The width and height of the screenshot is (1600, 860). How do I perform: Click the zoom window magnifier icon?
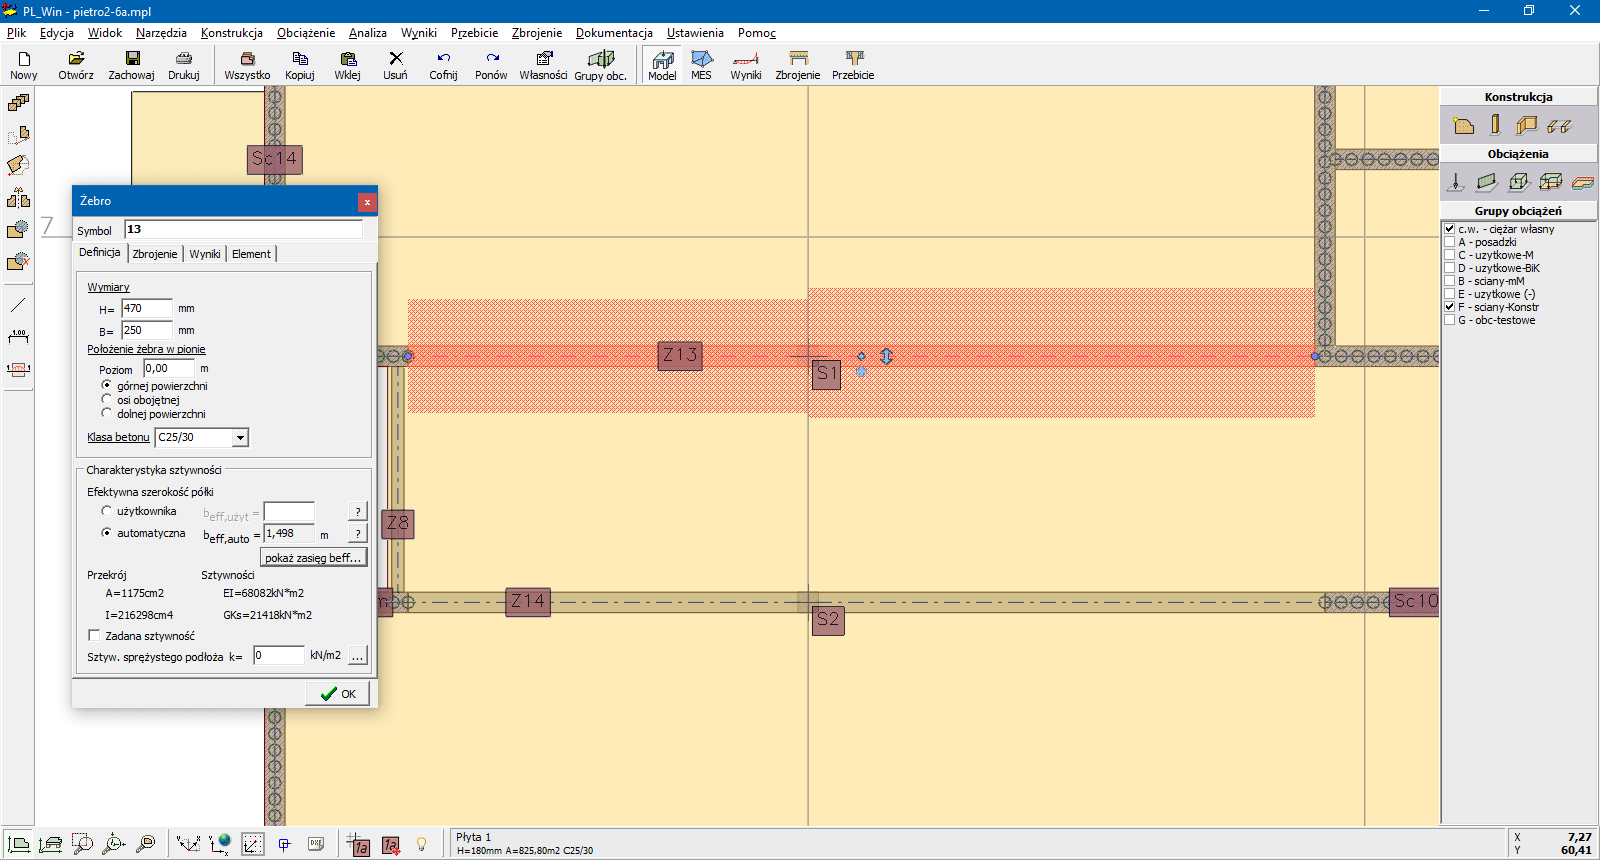coord(82,844)
